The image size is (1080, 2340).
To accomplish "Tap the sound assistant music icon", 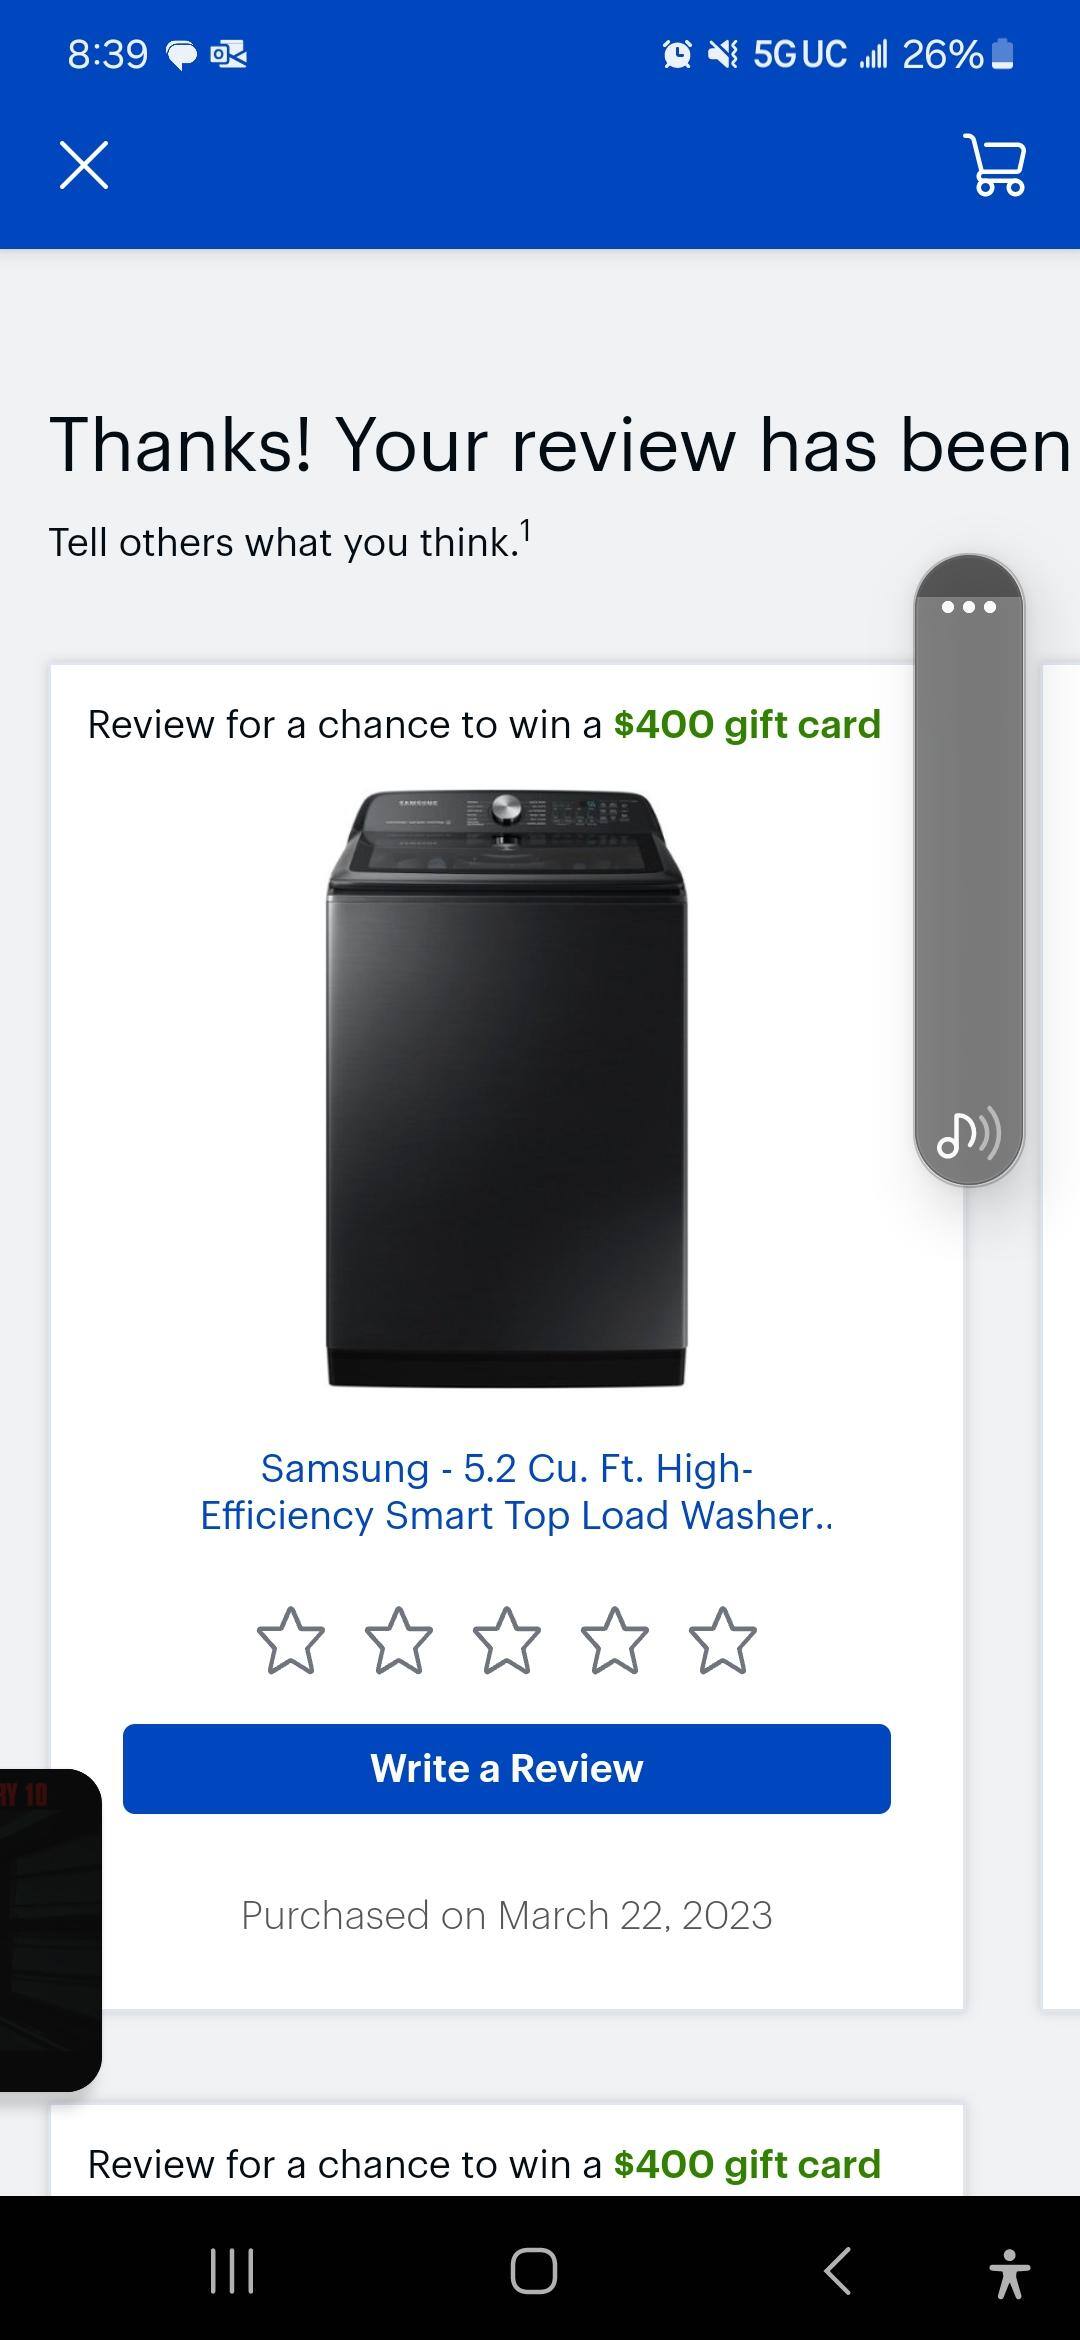I will 967,1134.
